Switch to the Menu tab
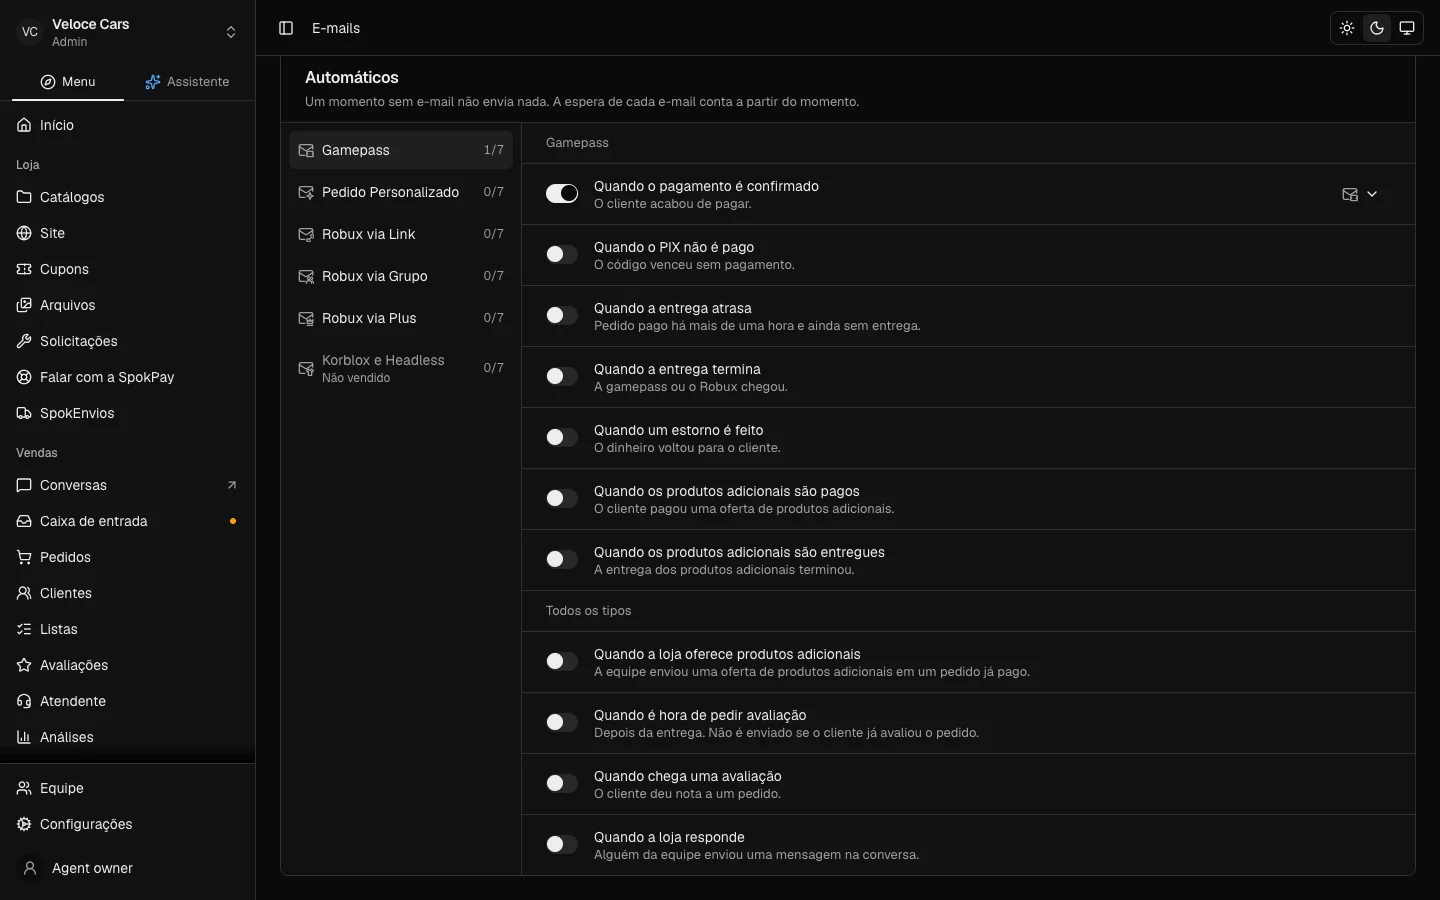This screenshot has height=900, width=1440. (x=68, y=82)
